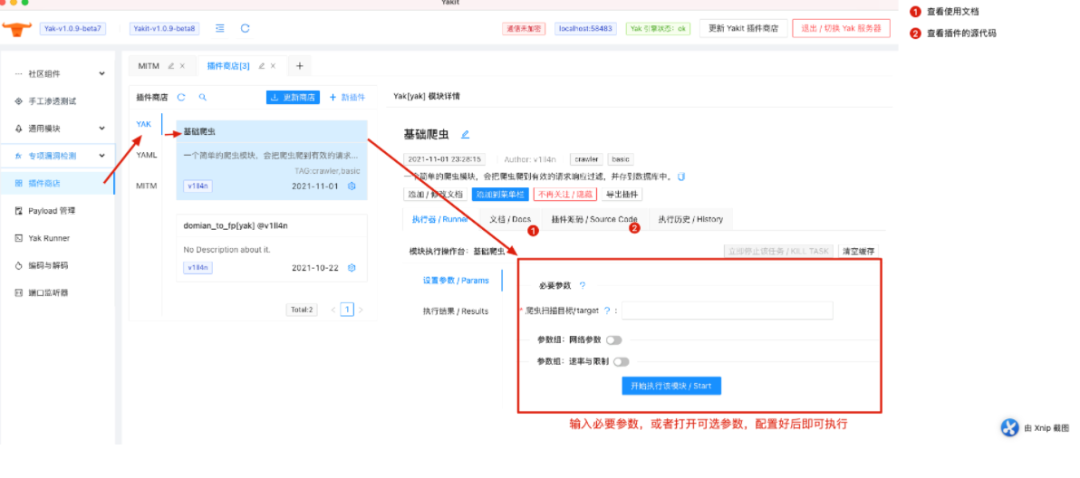Click the Yakit-v1.0.9-beta8 version tag
This screenshot has width=1080, height=478.
click(x=164, y=28)
